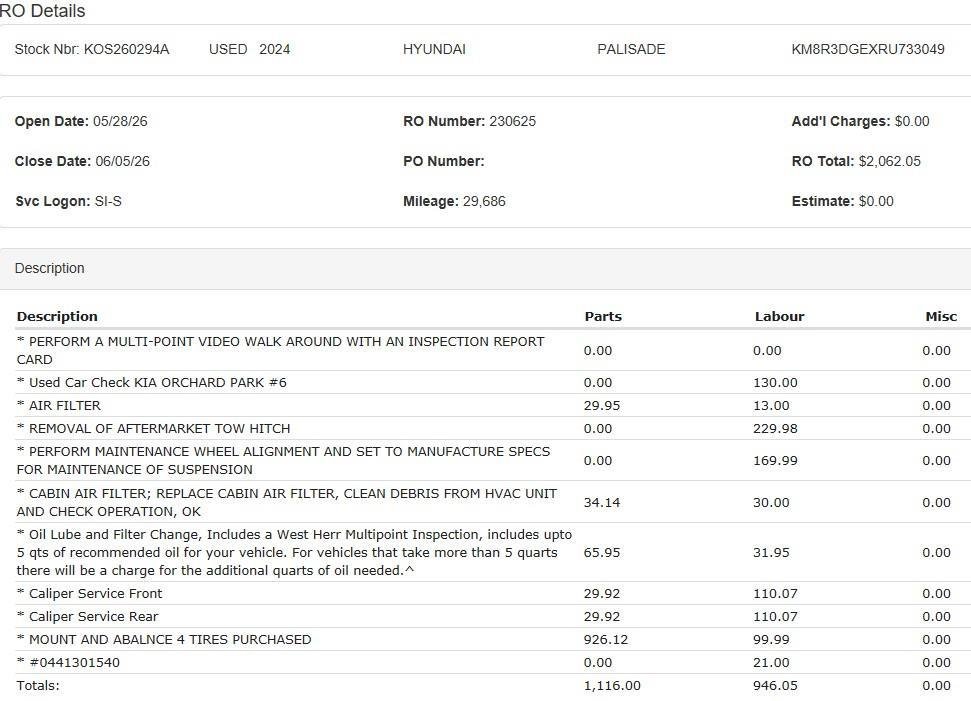Viewport: 971px width, 701px height.
Task: Click the Labour column header
Action: 779,316
